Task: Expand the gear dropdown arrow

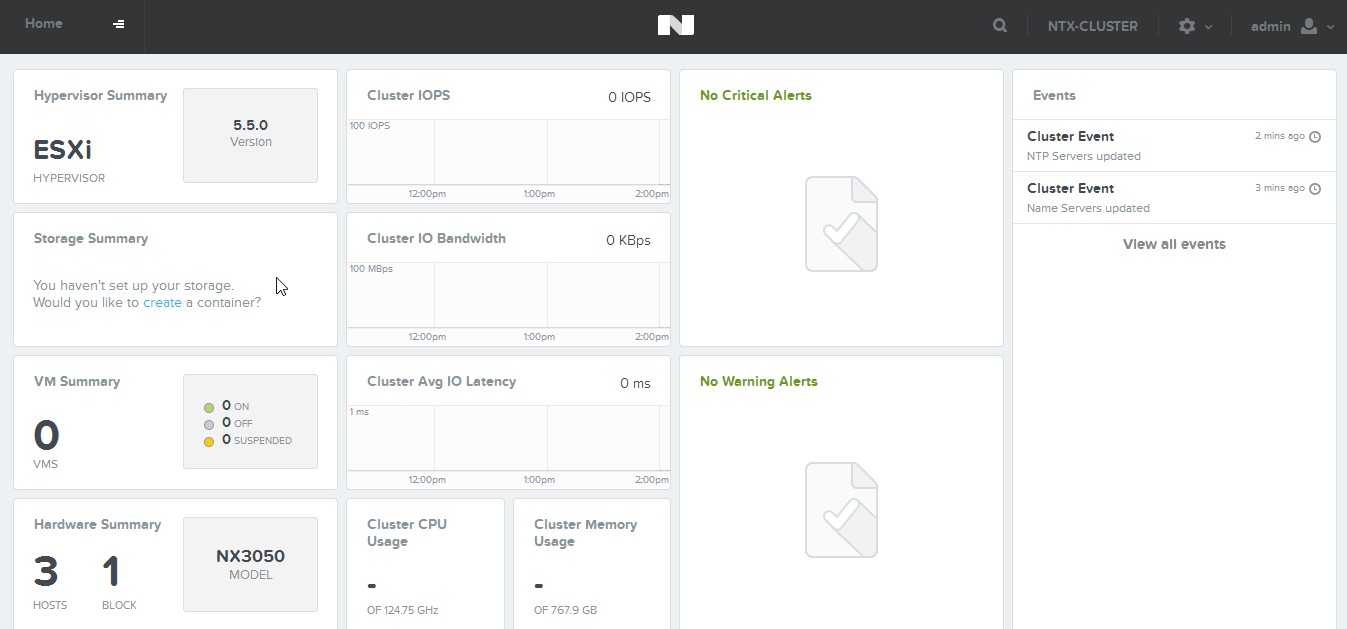Action: [x=1209, y=27]
